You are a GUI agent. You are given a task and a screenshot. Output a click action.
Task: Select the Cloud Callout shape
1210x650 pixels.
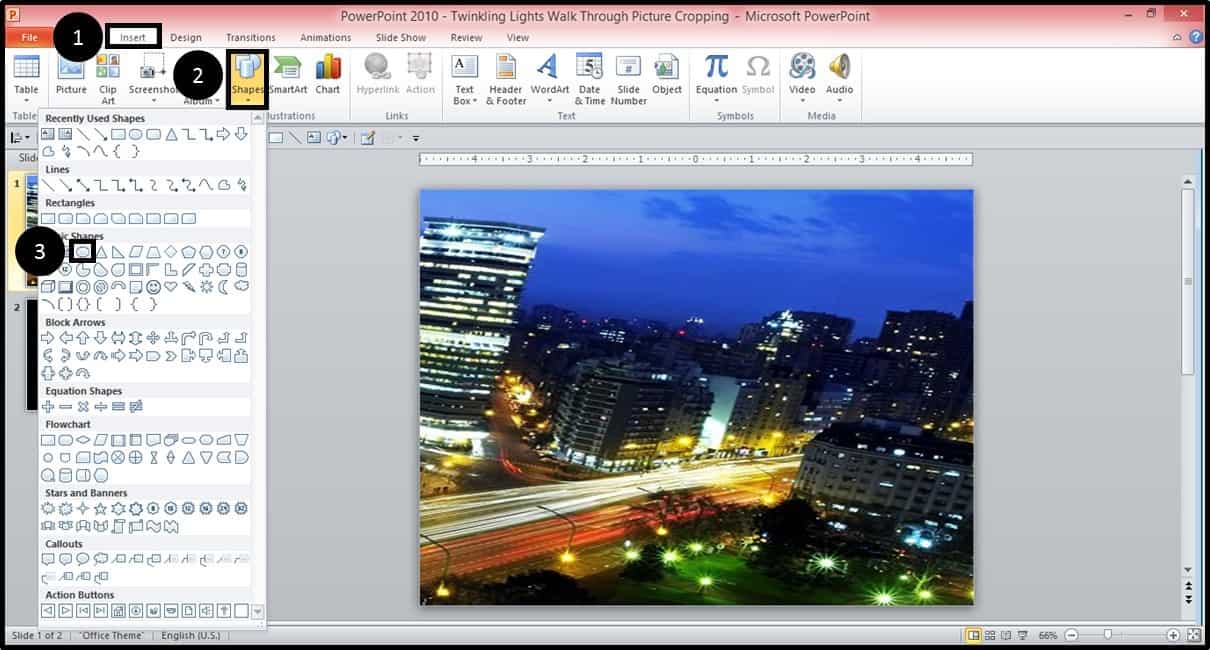(100, 559)
